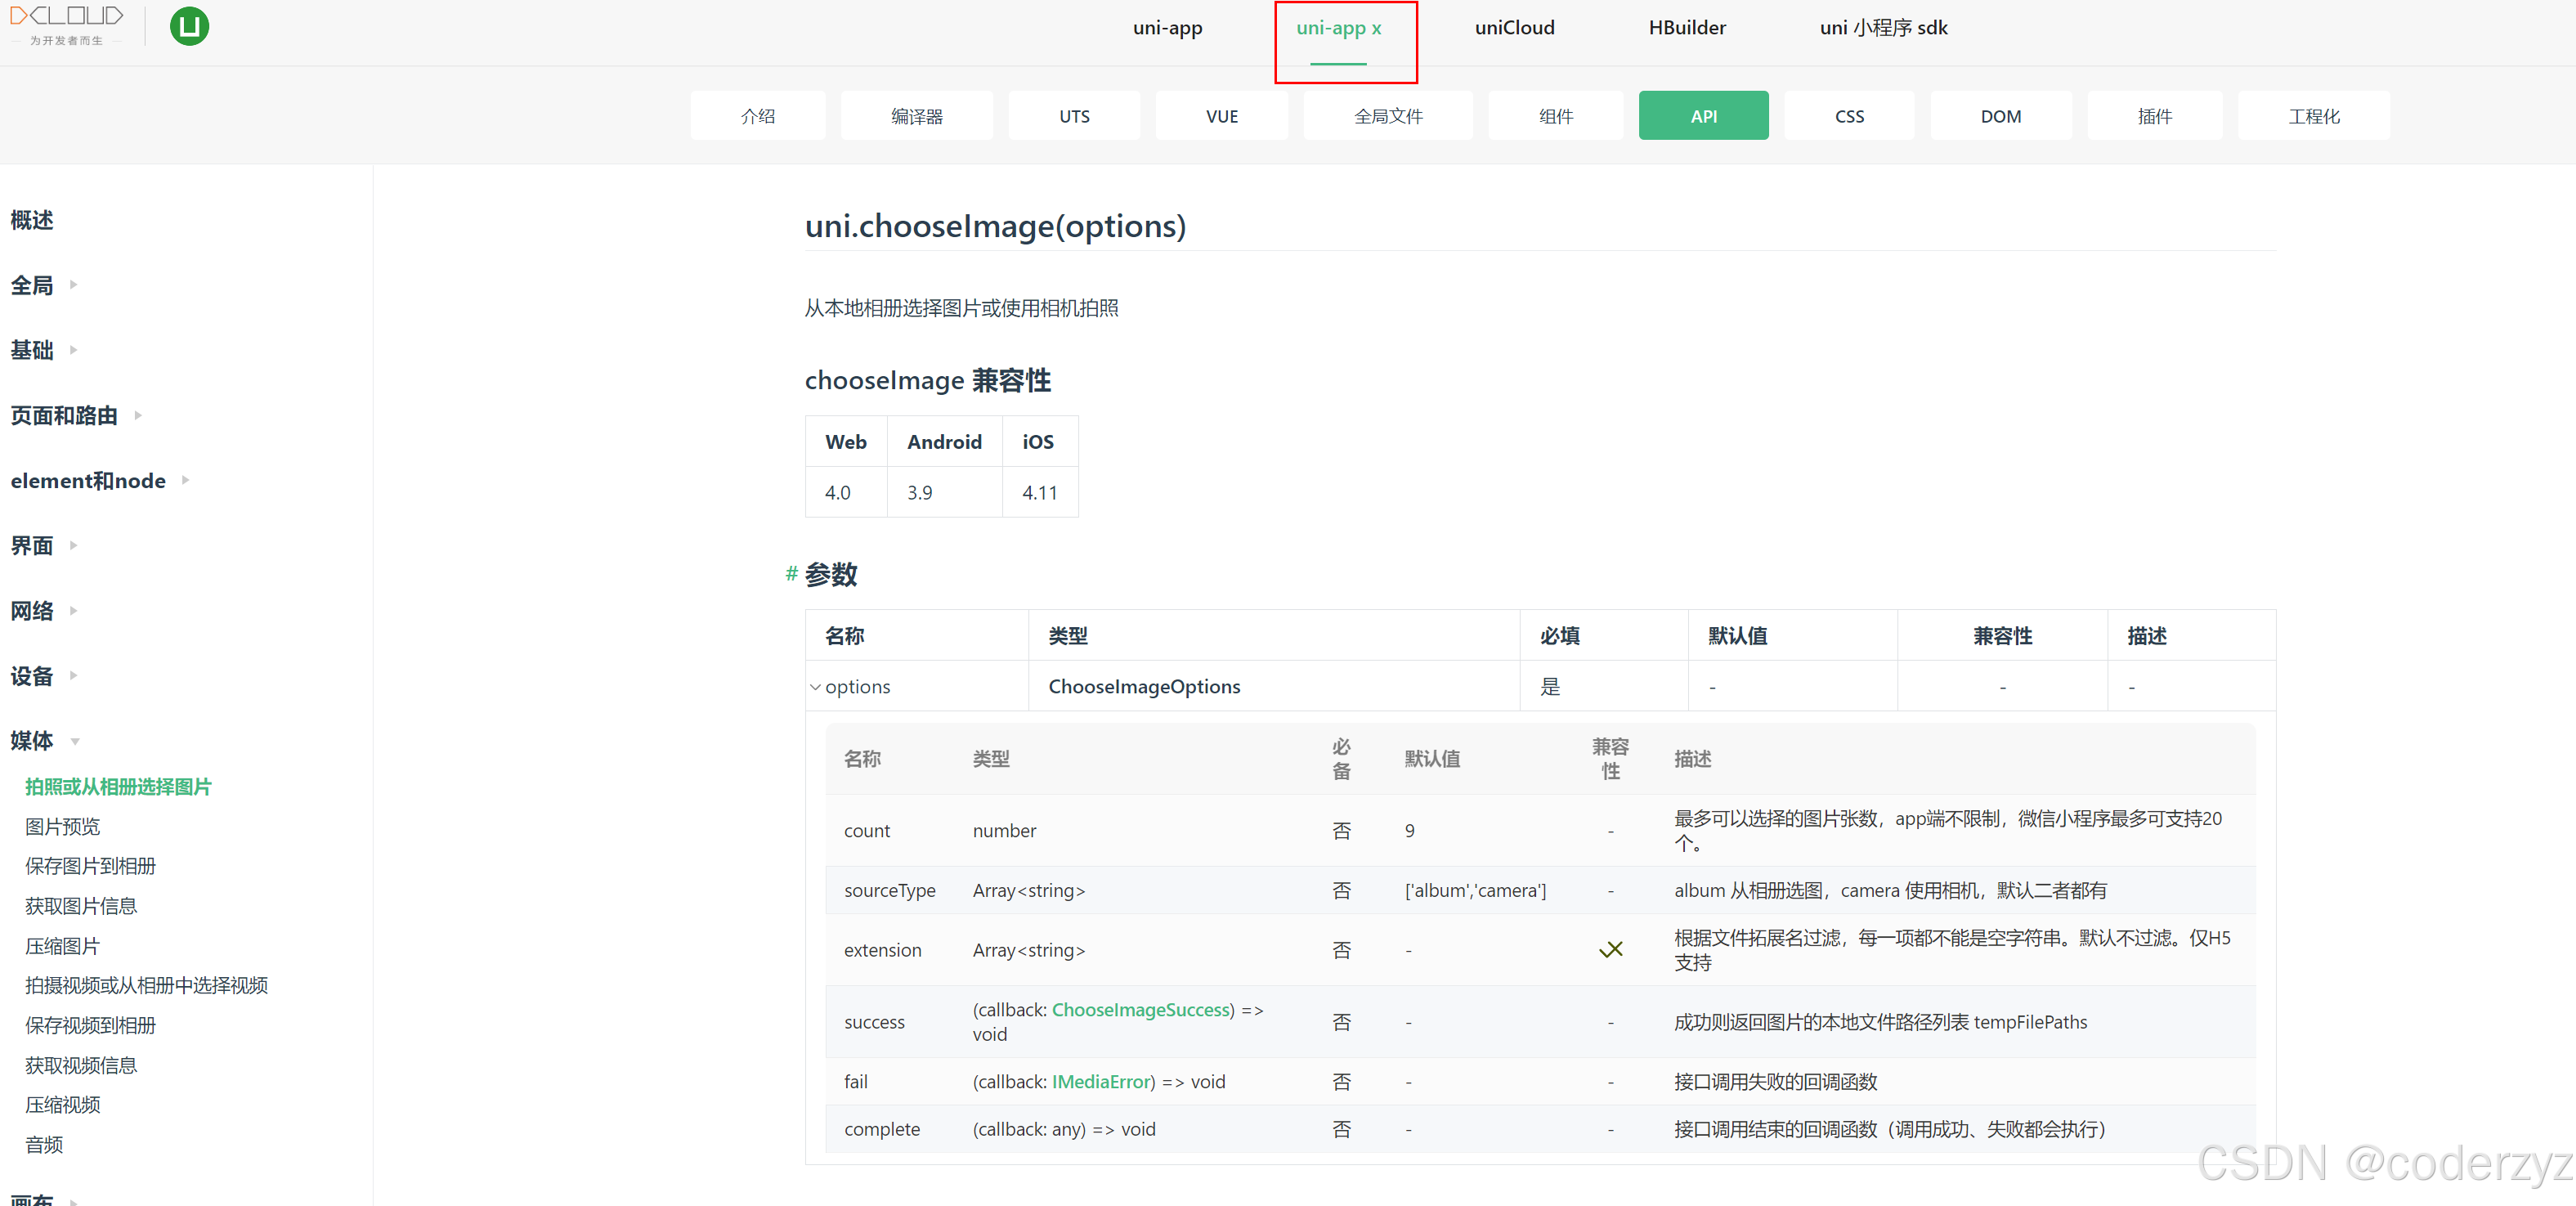Switch to the uniCloud top tab
This screenshot has height=1206, width=2576.
pyautogui.click(x=1514, y=28)
